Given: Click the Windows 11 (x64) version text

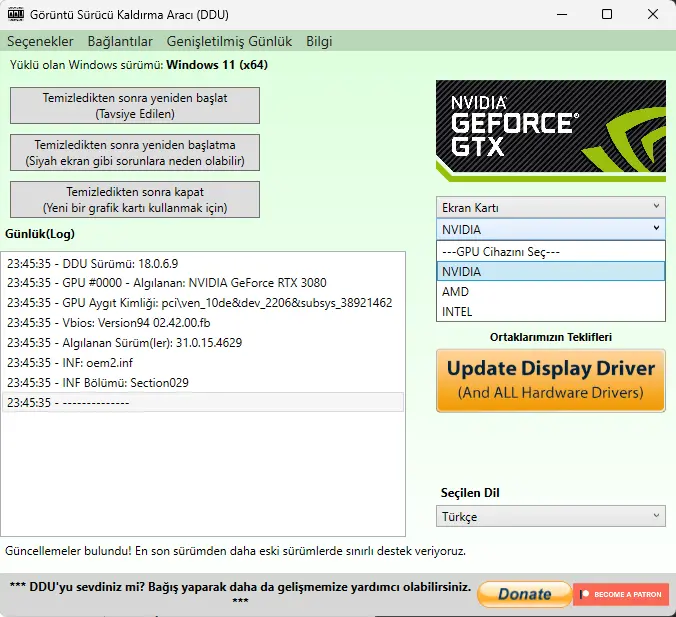Looking at the screenshot, I should [x=217, y=65].
